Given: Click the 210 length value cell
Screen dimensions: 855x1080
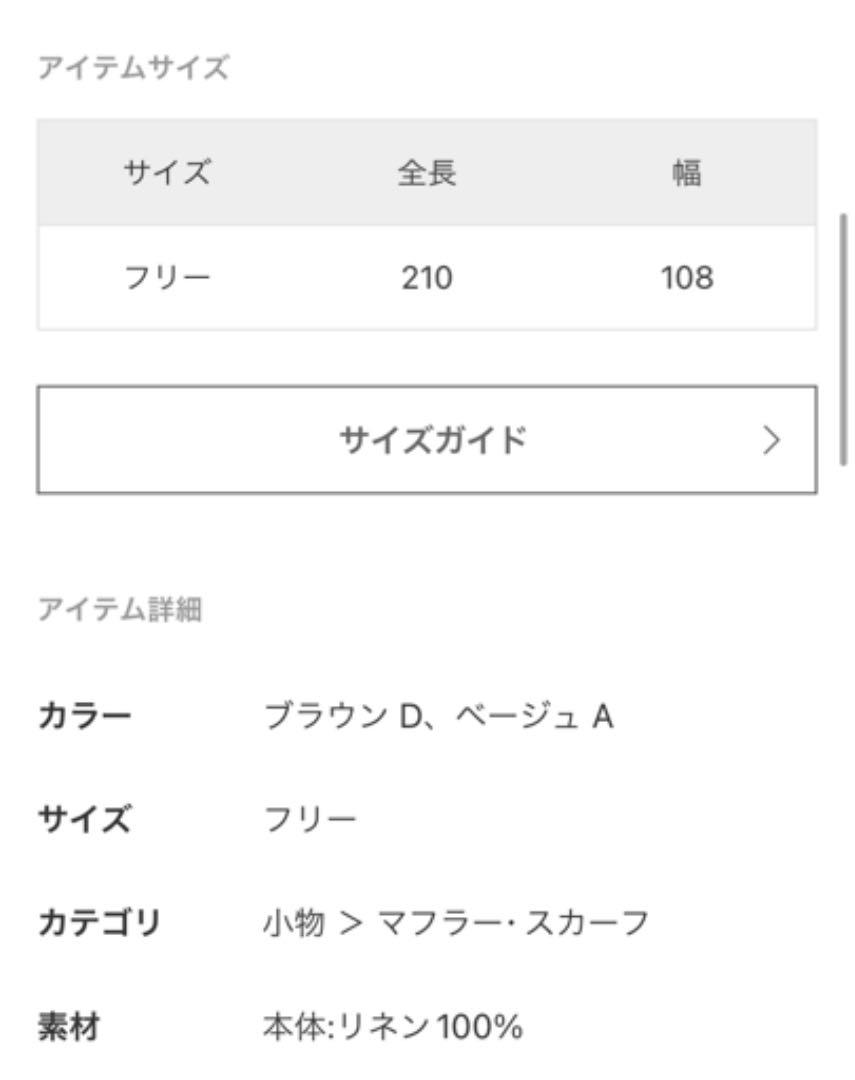Looking at the screenshot, I should (x=426, y=278).
